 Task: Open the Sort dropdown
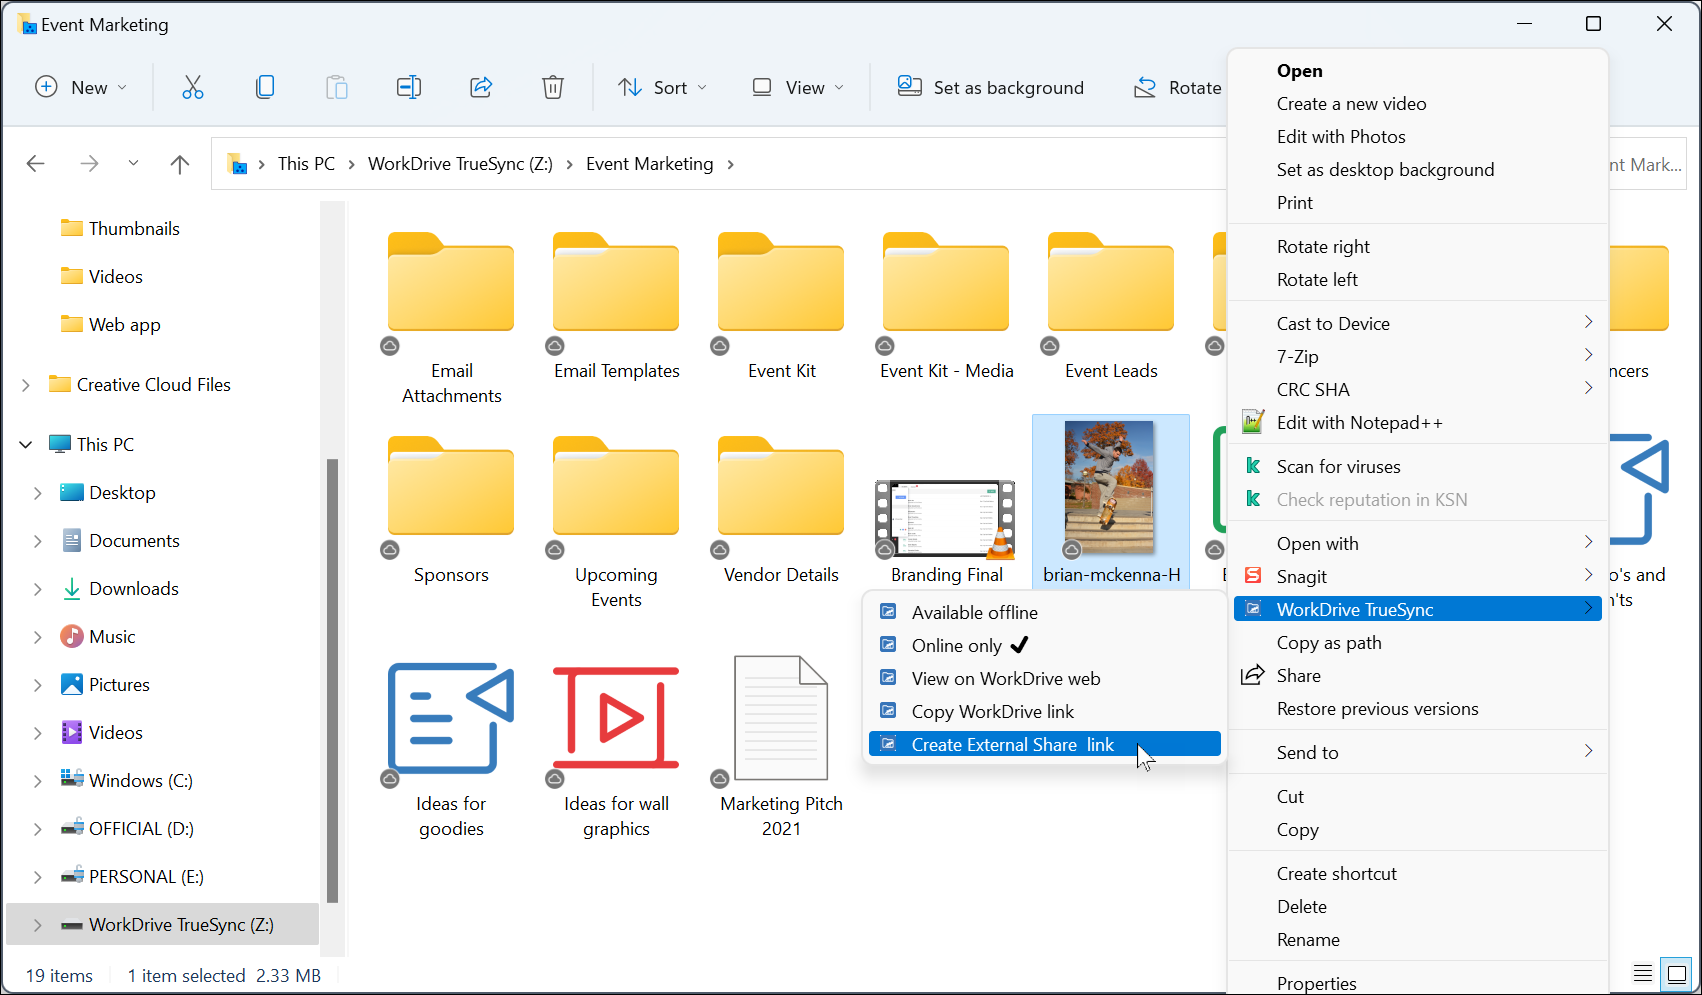pyautogui.click(x=662, y=88)
